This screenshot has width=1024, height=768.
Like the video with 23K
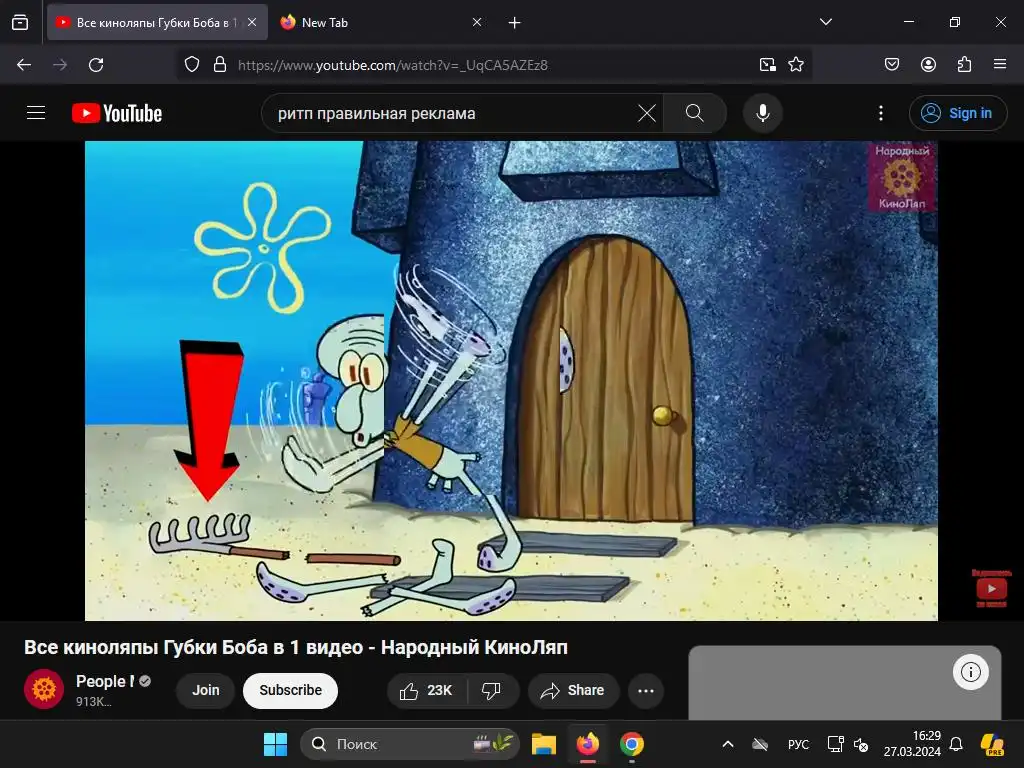click(427, 690)
